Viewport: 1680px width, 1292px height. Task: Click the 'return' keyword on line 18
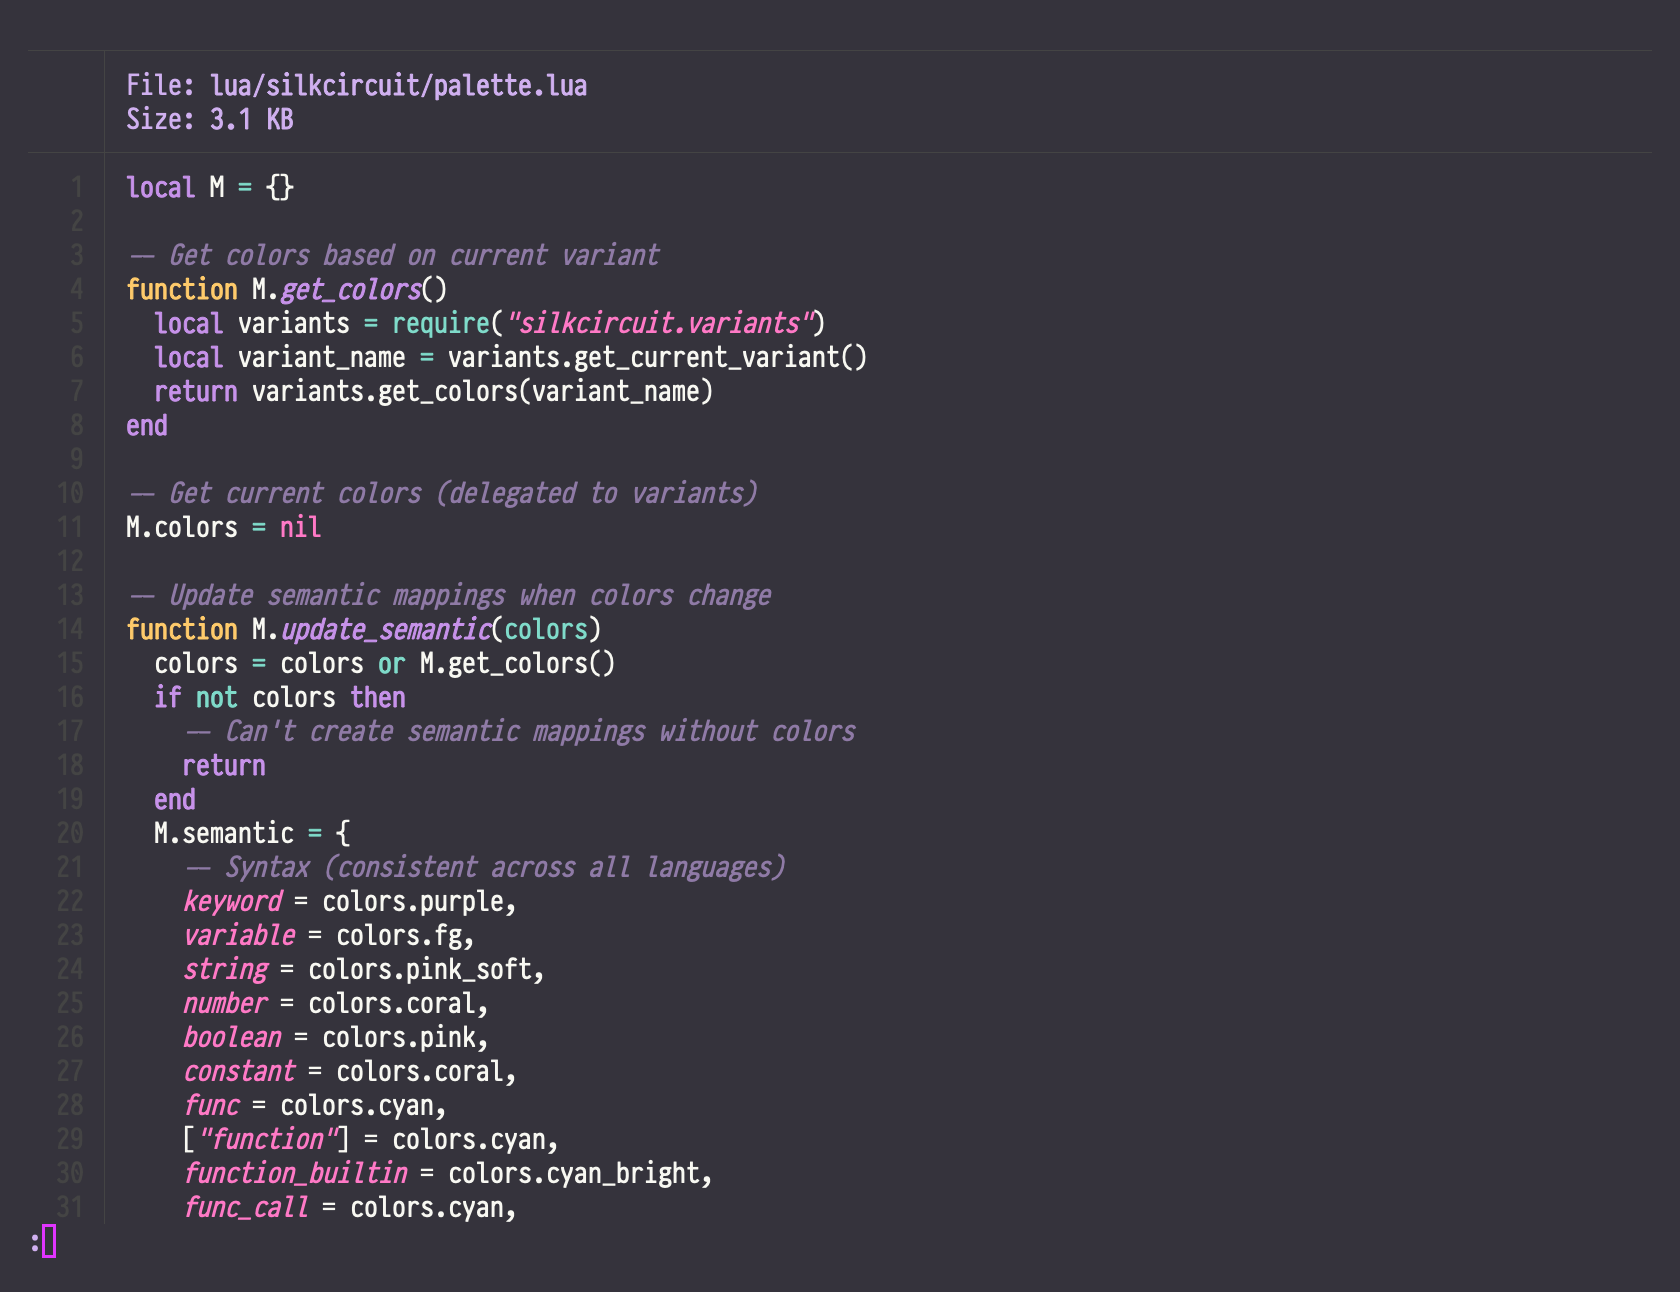224,766
